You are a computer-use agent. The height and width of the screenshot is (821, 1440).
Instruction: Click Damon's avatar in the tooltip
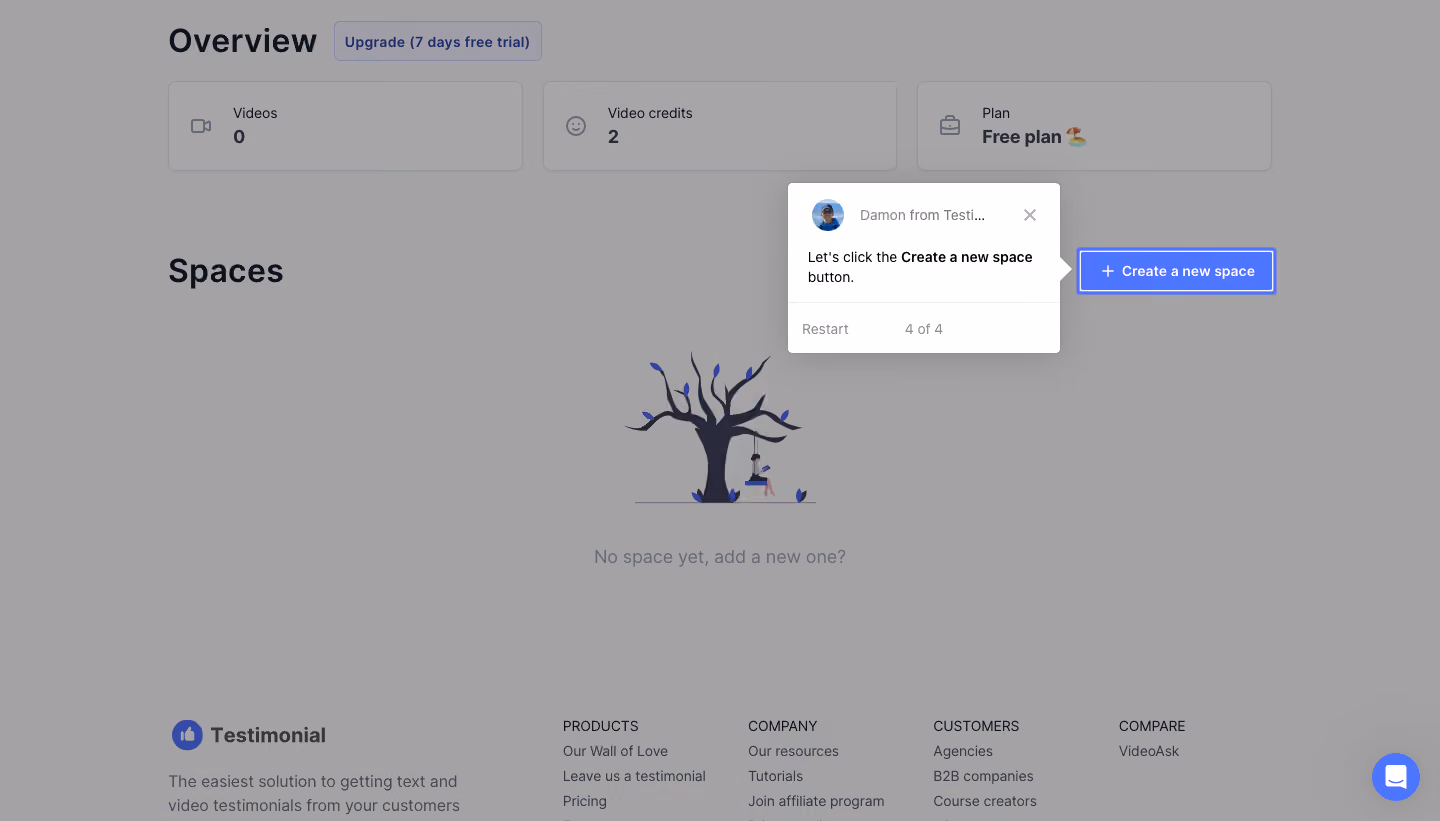pos(828,215)
